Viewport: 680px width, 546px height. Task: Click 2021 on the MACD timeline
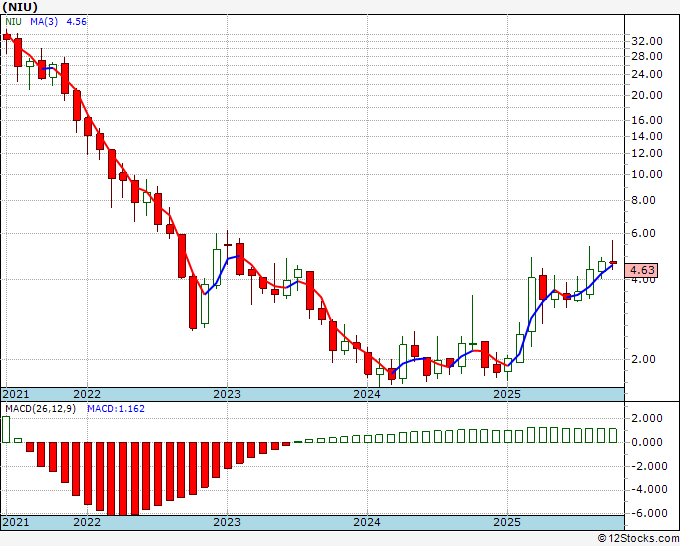point(16,522)
